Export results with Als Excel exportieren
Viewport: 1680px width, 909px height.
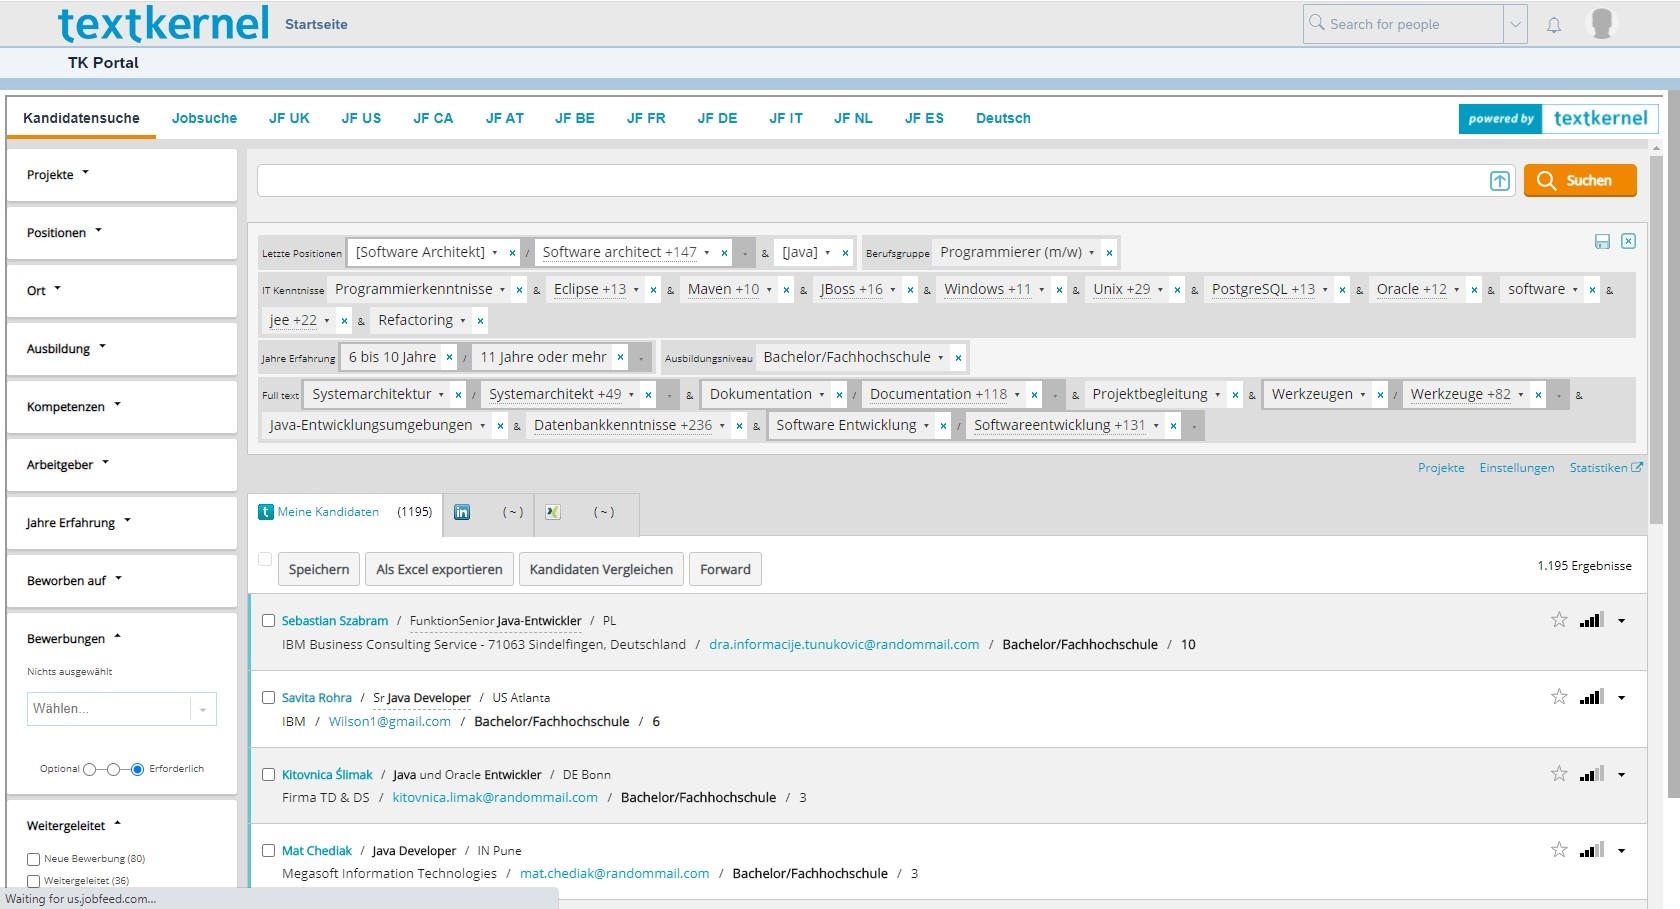click(x=439, y=570)
